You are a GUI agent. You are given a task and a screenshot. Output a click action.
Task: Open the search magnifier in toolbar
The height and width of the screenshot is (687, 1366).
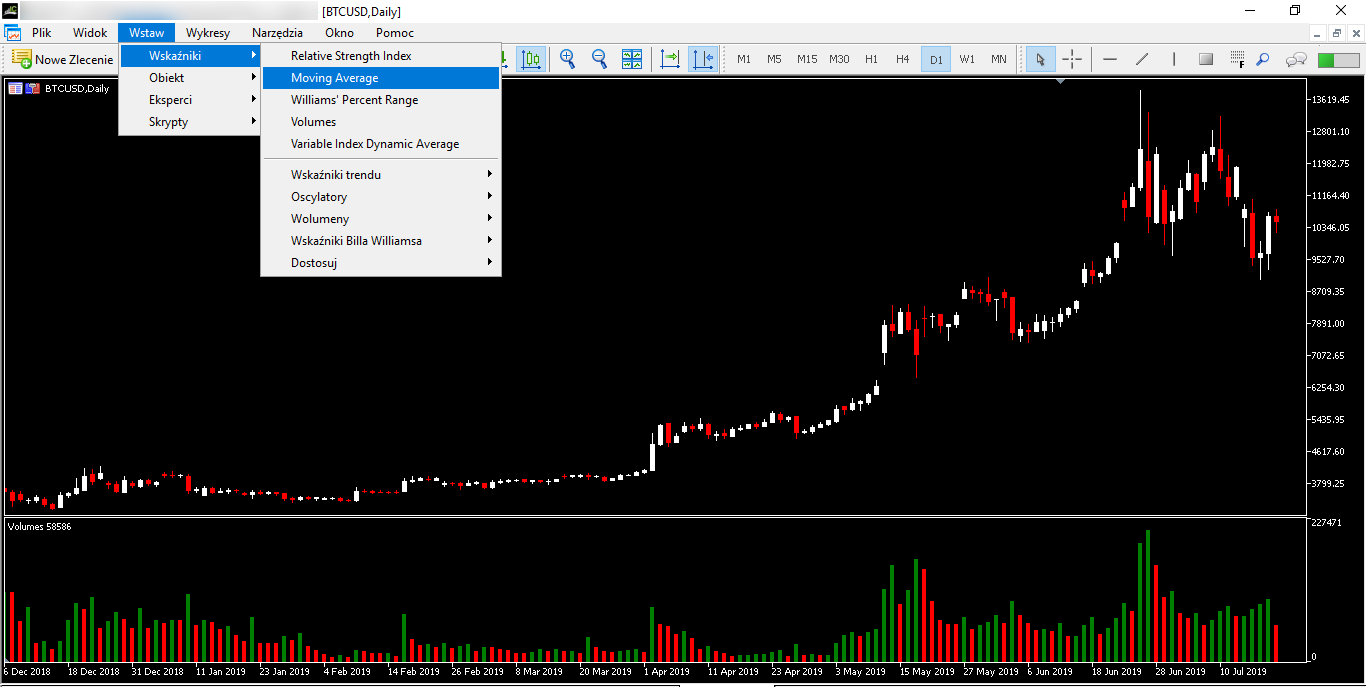tap(1263, 59)
